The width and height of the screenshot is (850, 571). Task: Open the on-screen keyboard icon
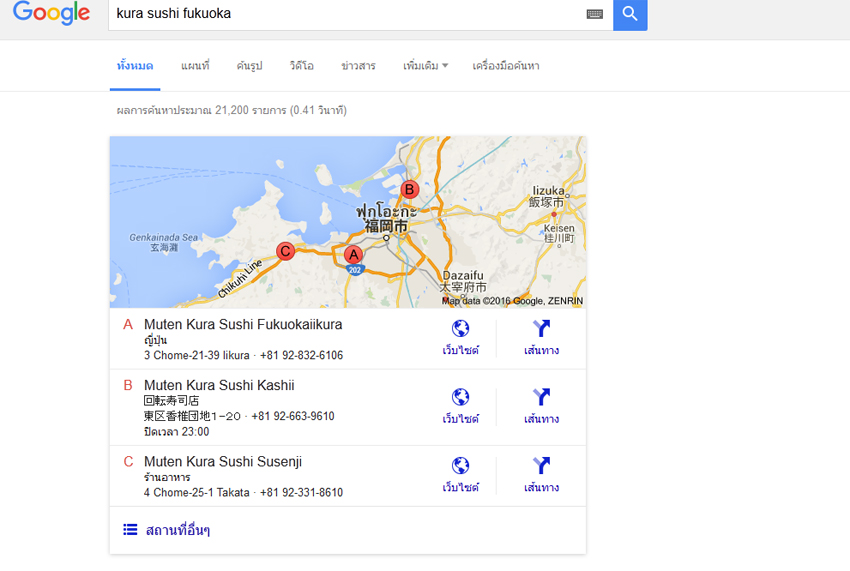594,14
